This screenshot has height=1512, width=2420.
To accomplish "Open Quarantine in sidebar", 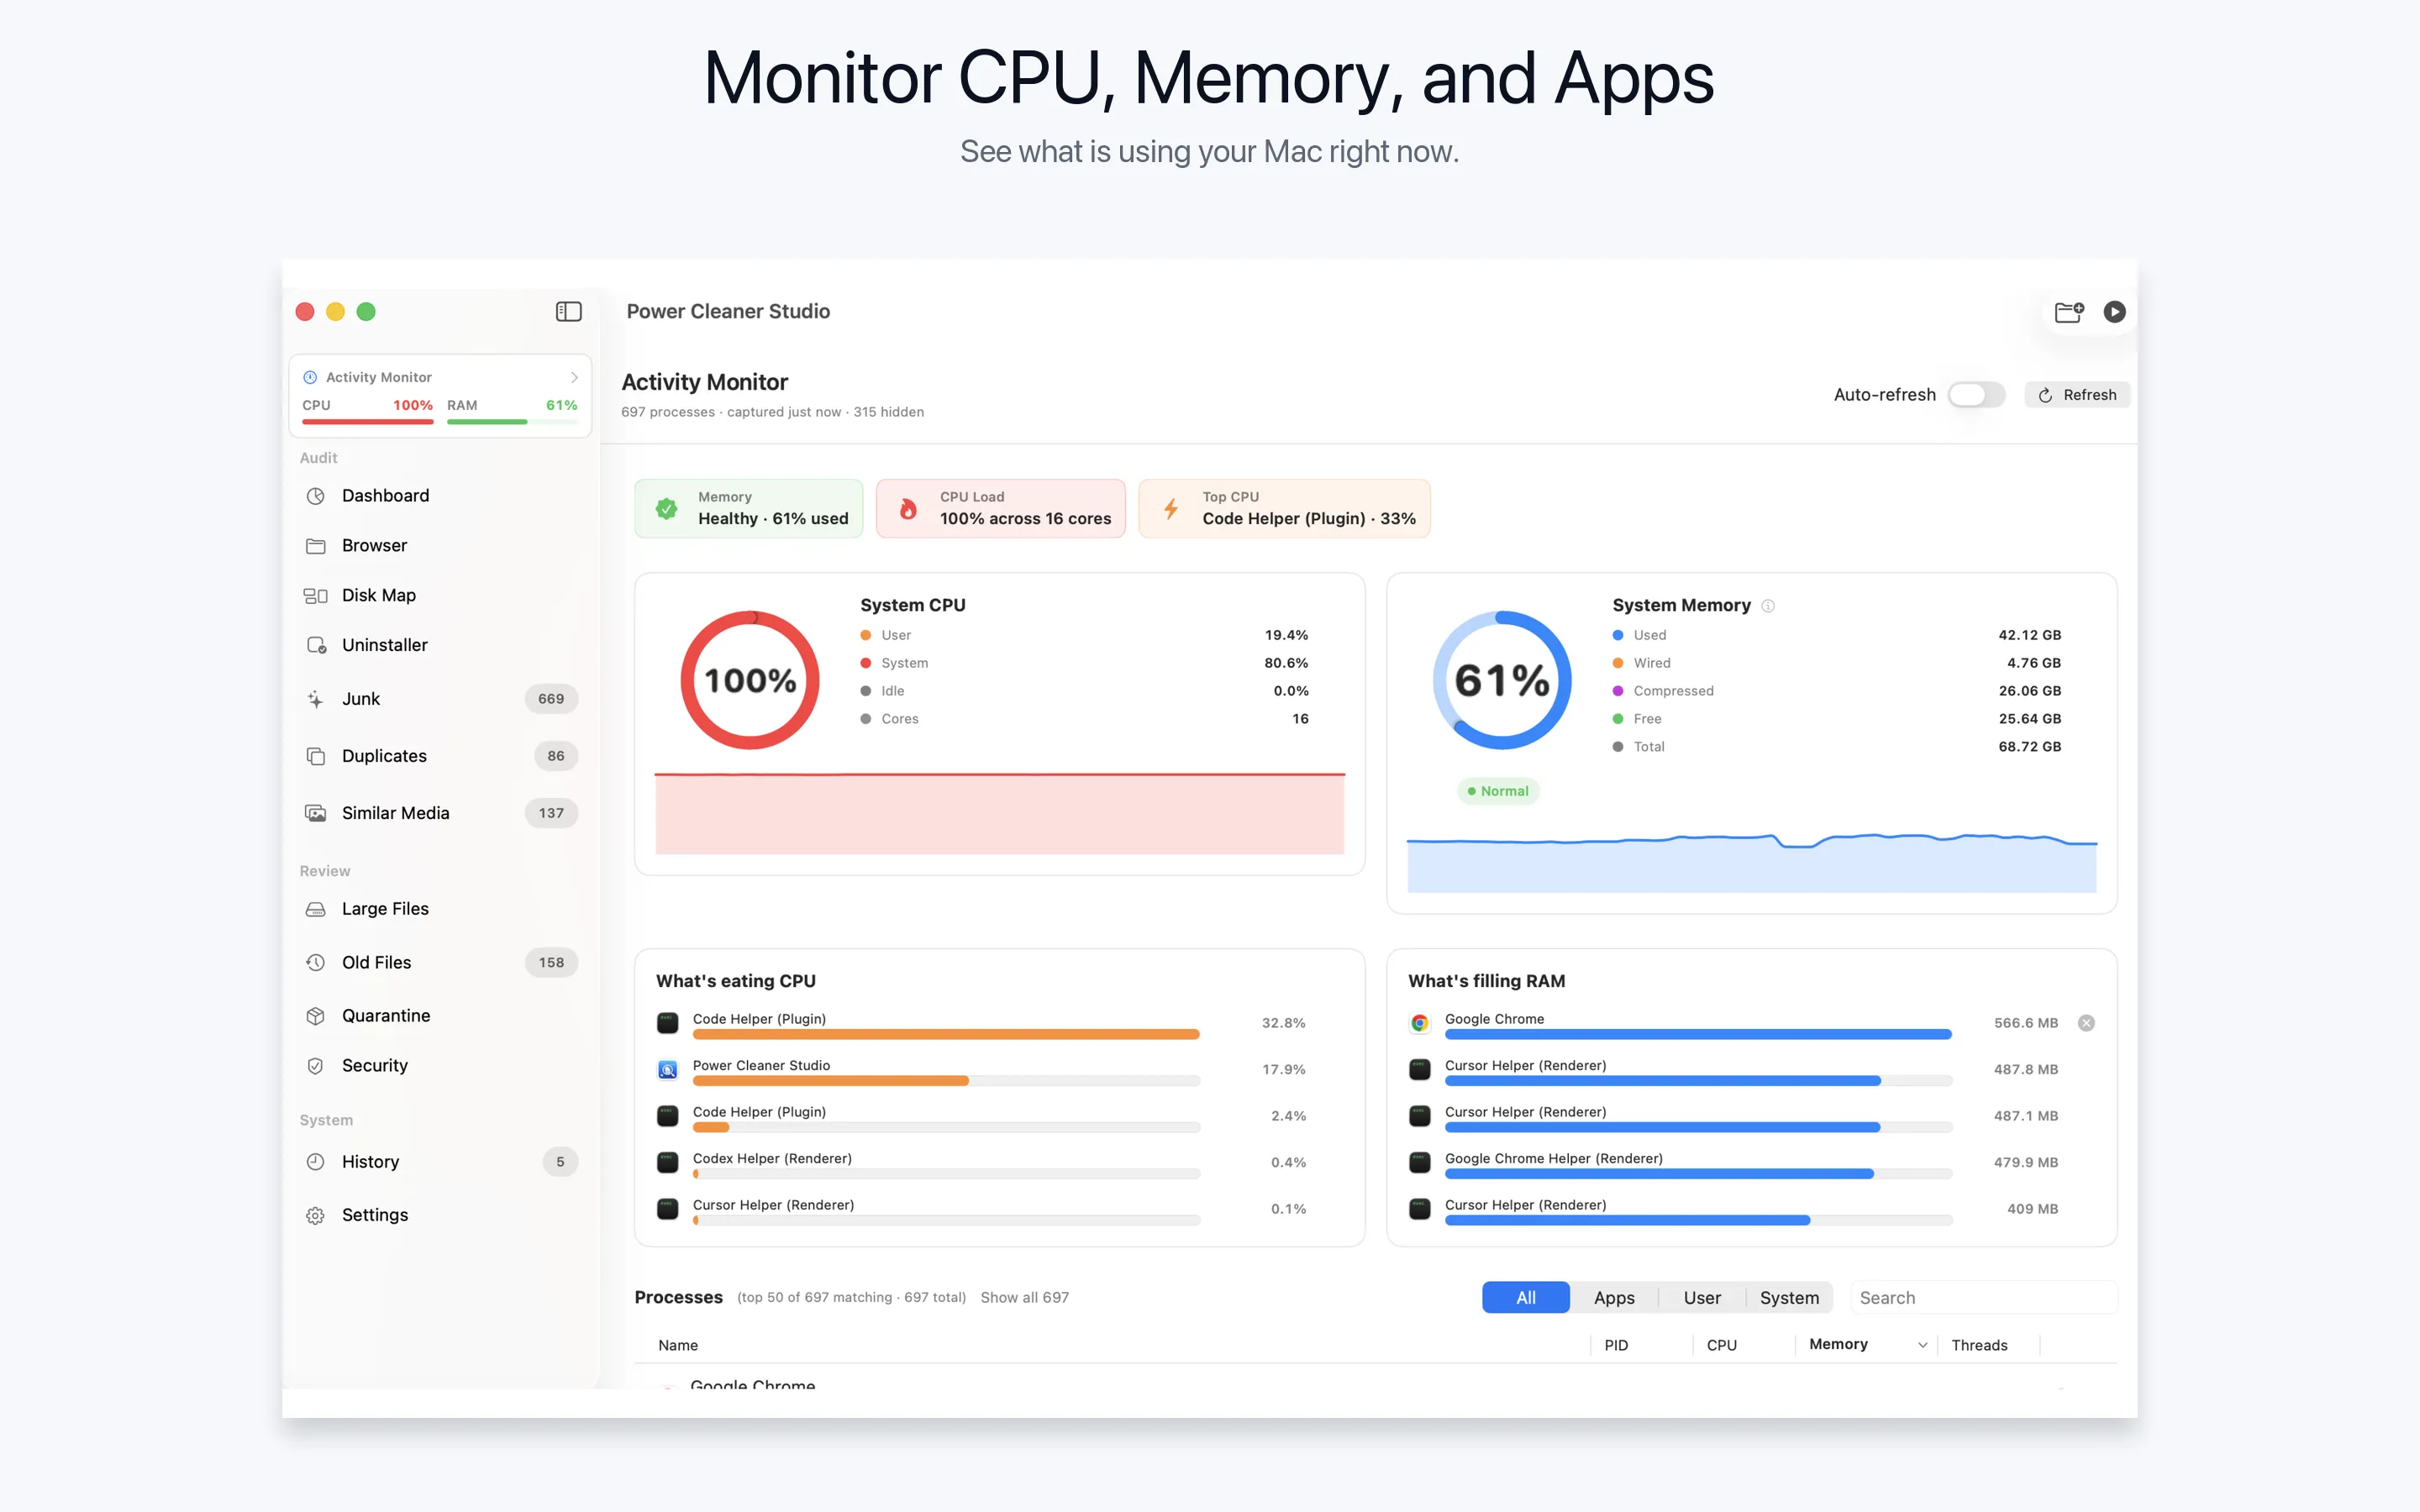I will (440, 1015).
